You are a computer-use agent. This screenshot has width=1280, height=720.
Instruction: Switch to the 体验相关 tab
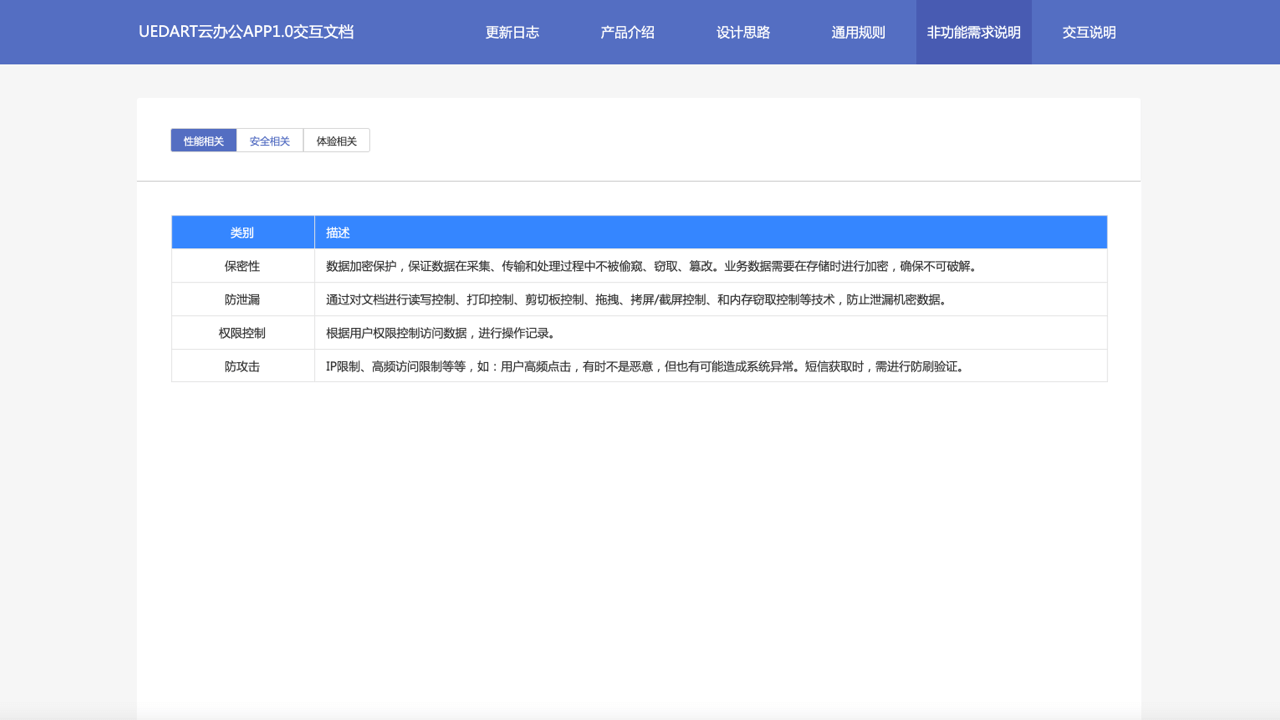pos(336,141)
